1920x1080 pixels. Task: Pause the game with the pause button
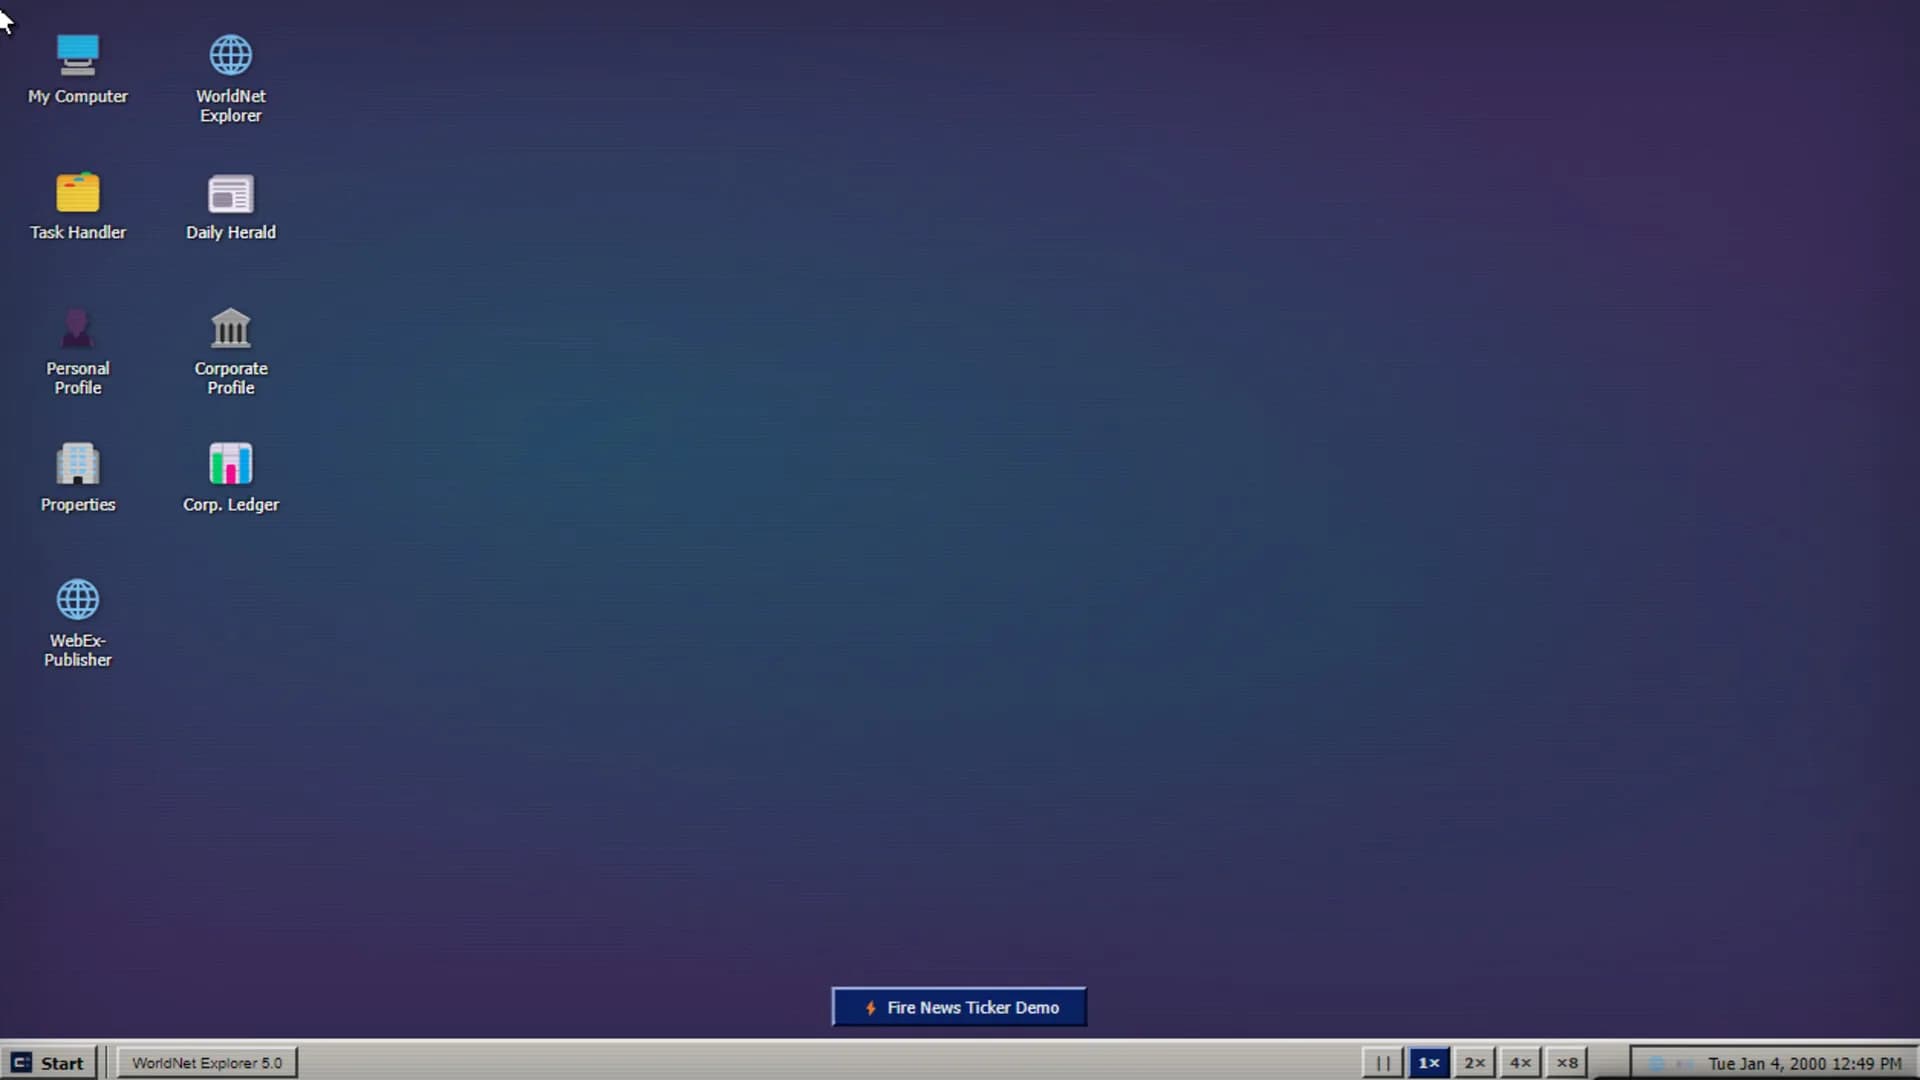pyautogui.click(x=1383, y=1063)
